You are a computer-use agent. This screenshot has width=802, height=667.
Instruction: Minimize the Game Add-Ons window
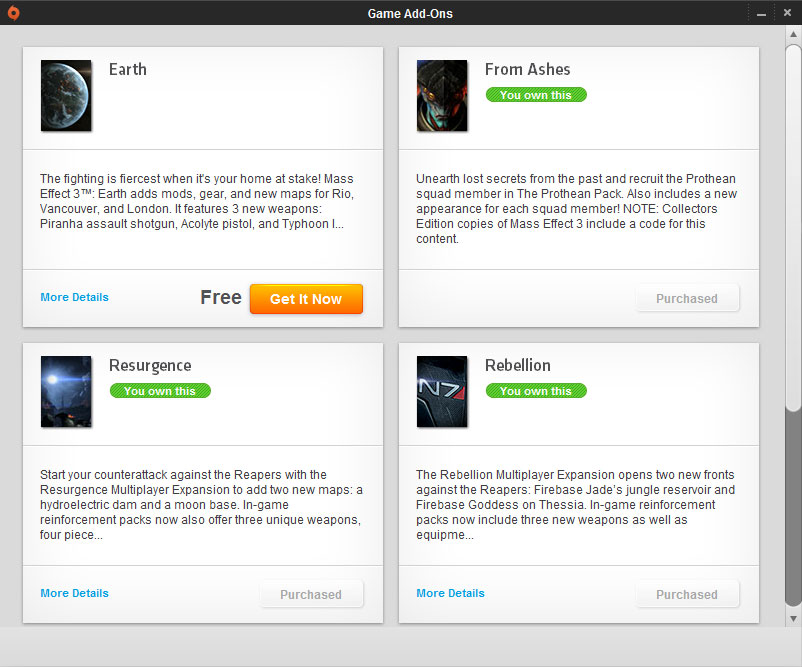pos(762,14)
